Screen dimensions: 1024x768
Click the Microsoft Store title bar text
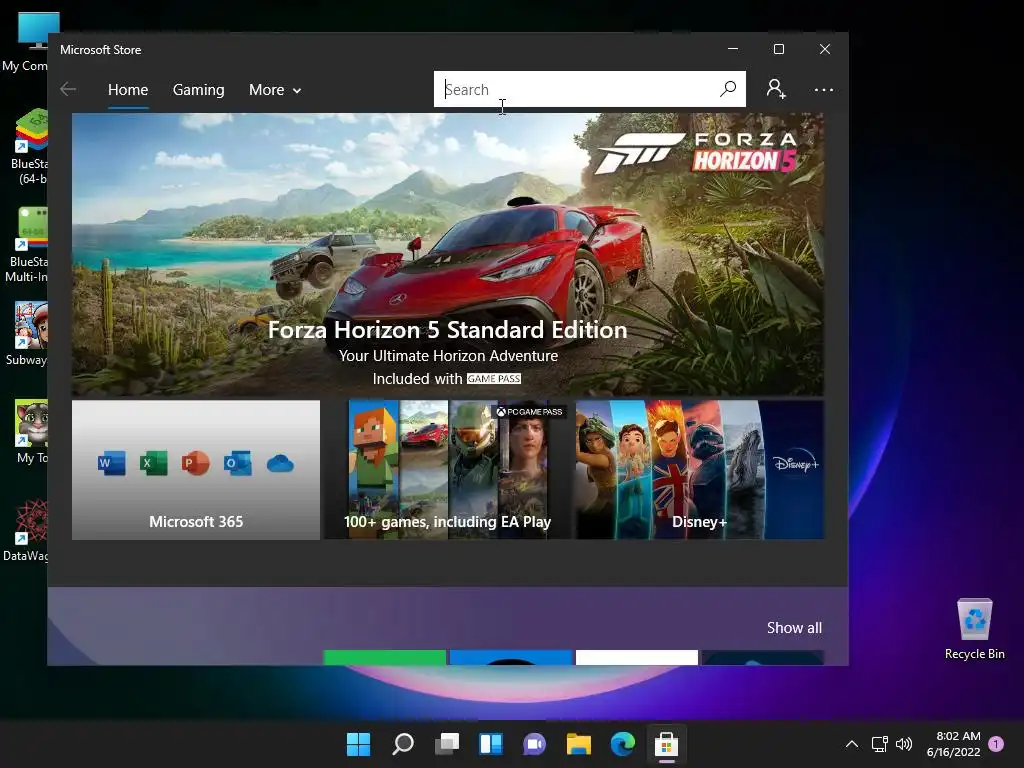click(101, 50)
